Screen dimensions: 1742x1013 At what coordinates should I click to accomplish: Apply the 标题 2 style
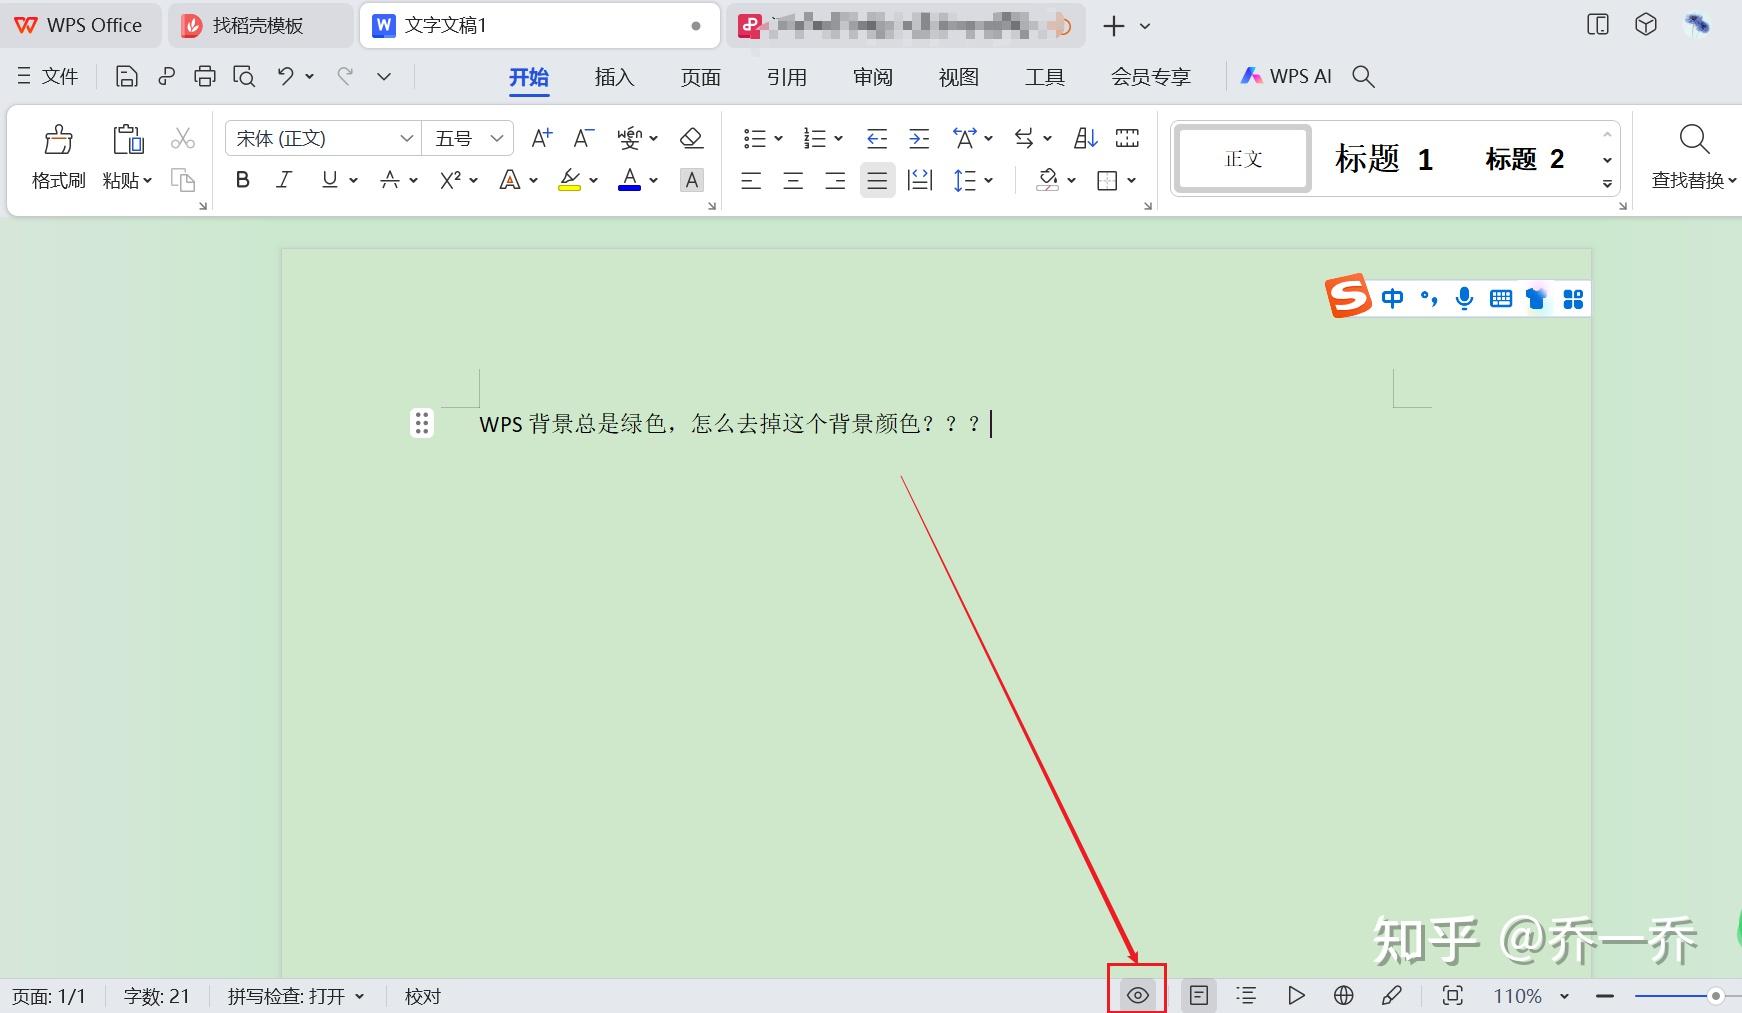pos(1524,158)
